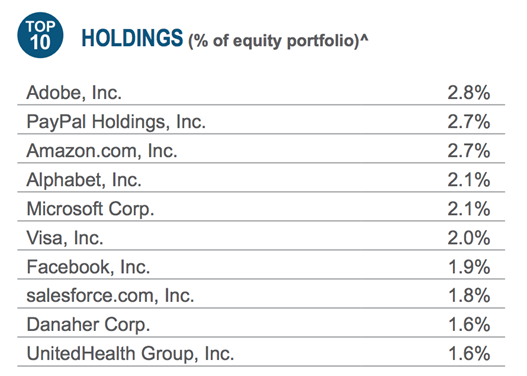Click the 2.8% value for Adobe
Viewport: 527px width, 376px height.
[x=469, y=92]
